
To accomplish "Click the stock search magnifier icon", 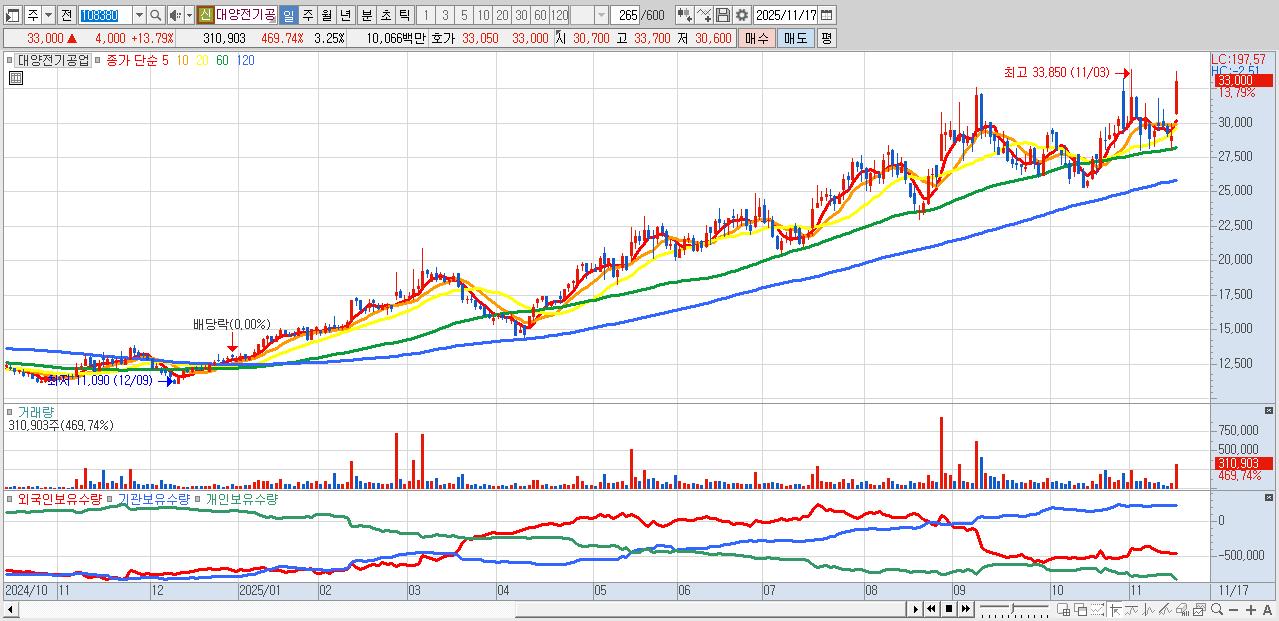I will 156,15.
